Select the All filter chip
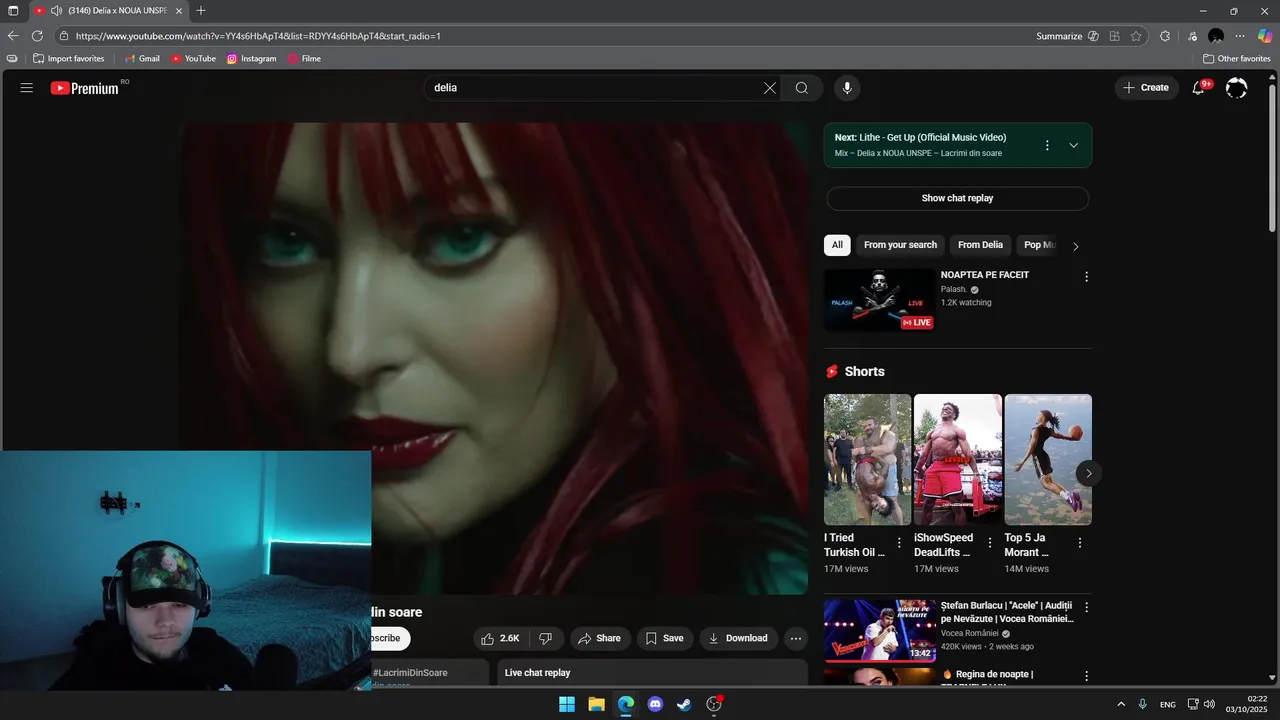The image size is (1280, 720). click(837, 245)
